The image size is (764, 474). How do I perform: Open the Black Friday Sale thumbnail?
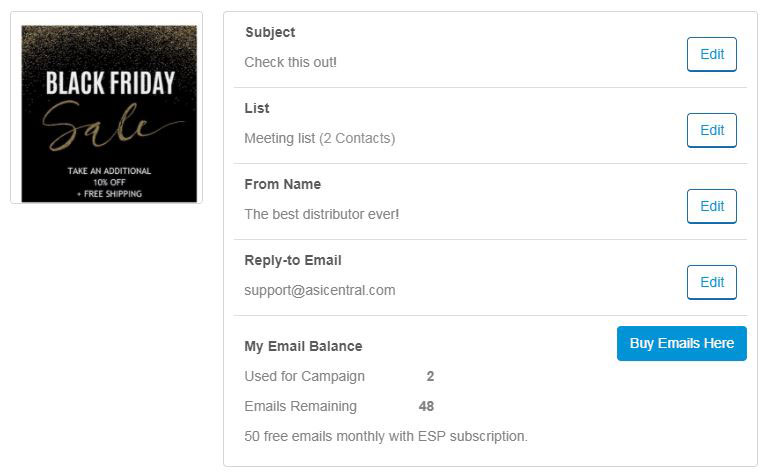pos(109,114)
